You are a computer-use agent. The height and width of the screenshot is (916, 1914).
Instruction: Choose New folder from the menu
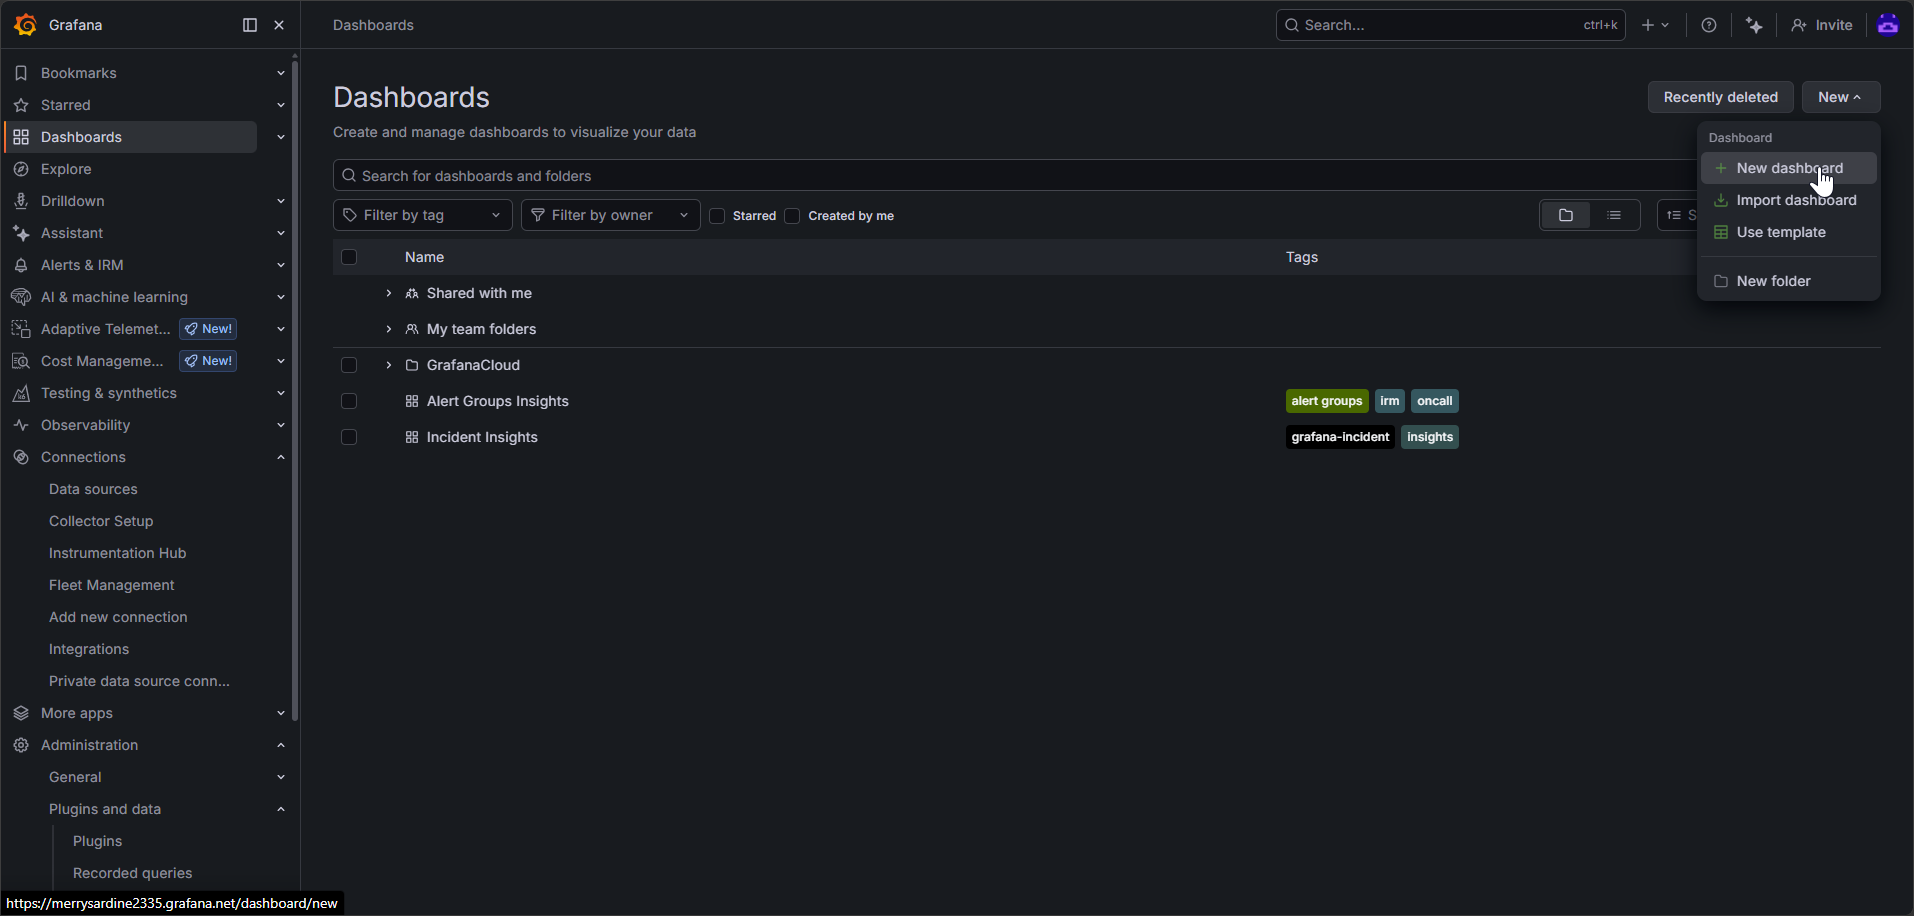click(1789, 281)
